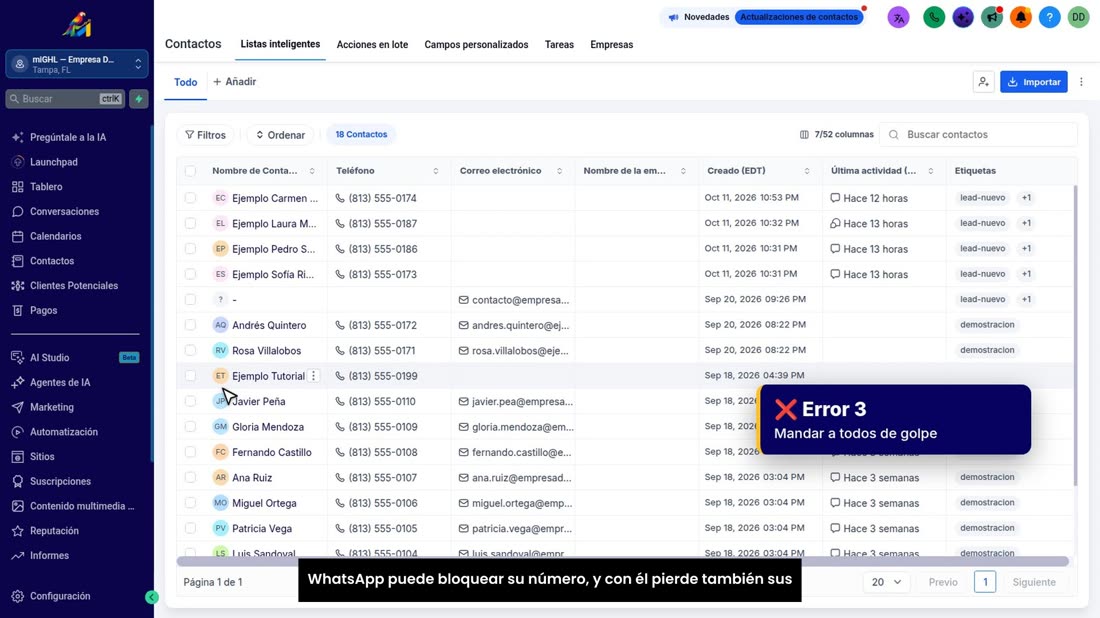Click Añadir to add a list

[x=234, y=82]
